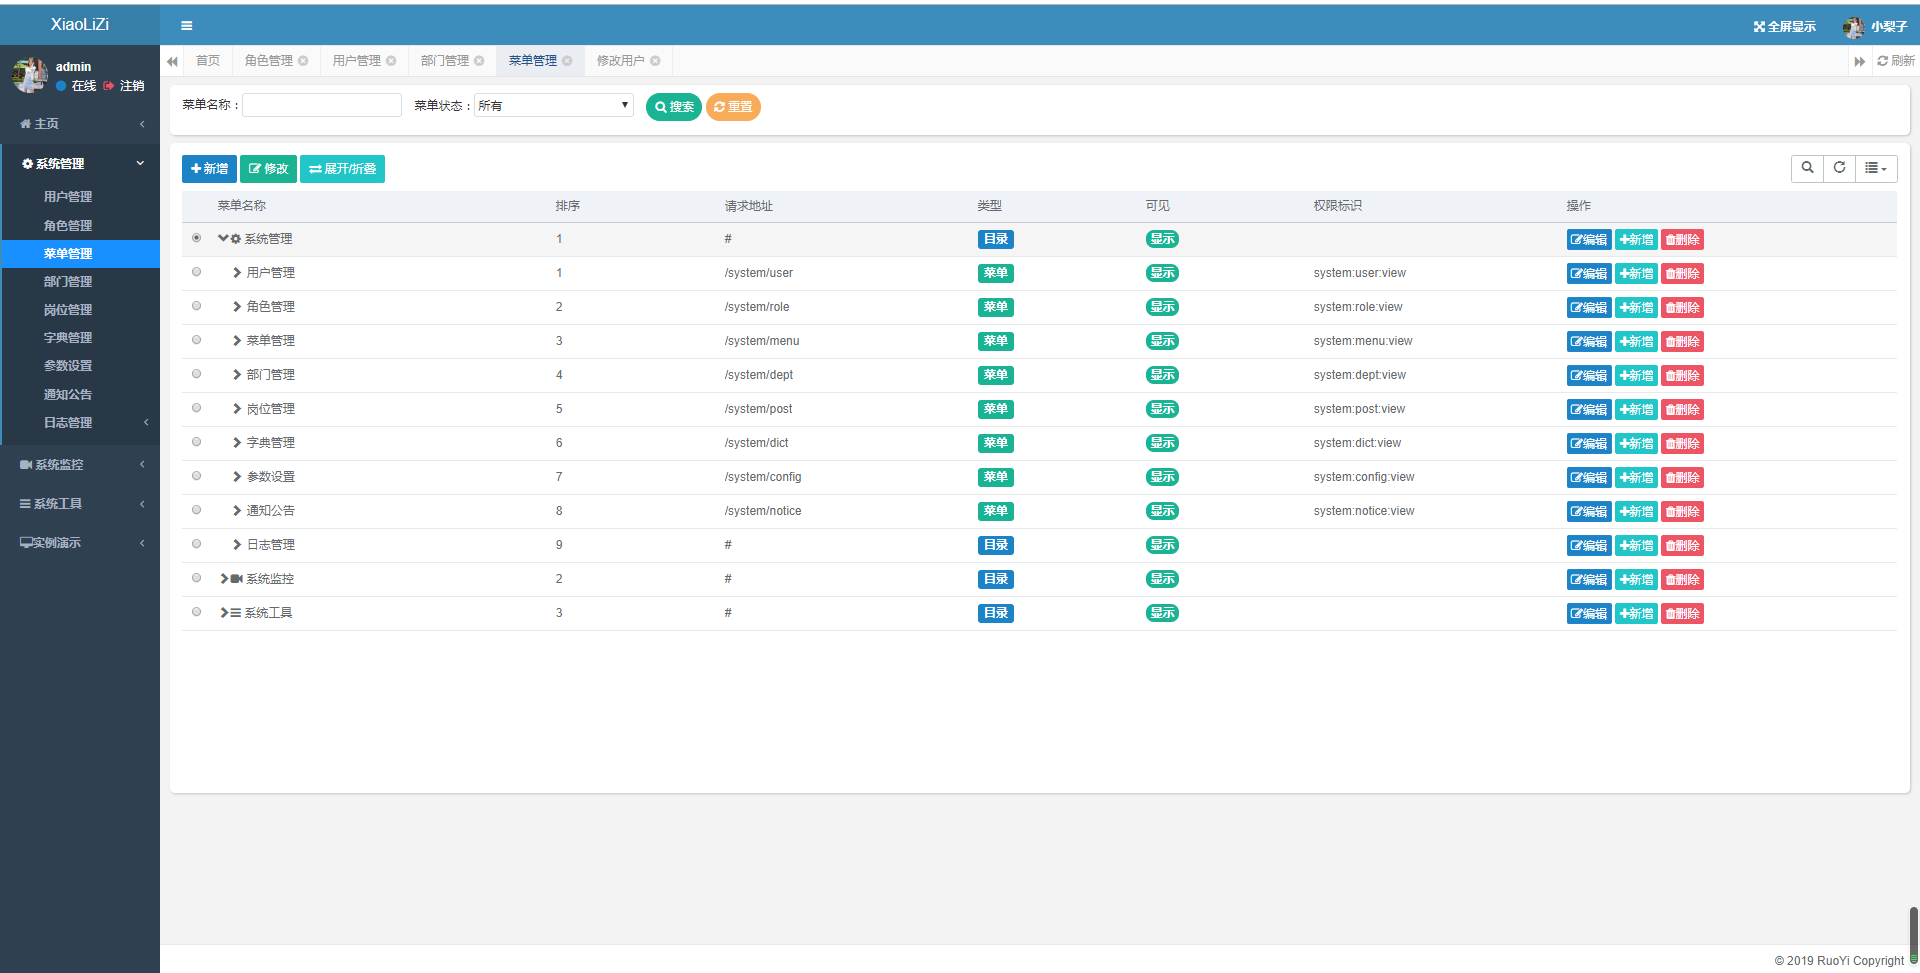Click the admin user avatar in sidebar
The height and width of the screenshot is (973, 1920).
tap(29, 75)
